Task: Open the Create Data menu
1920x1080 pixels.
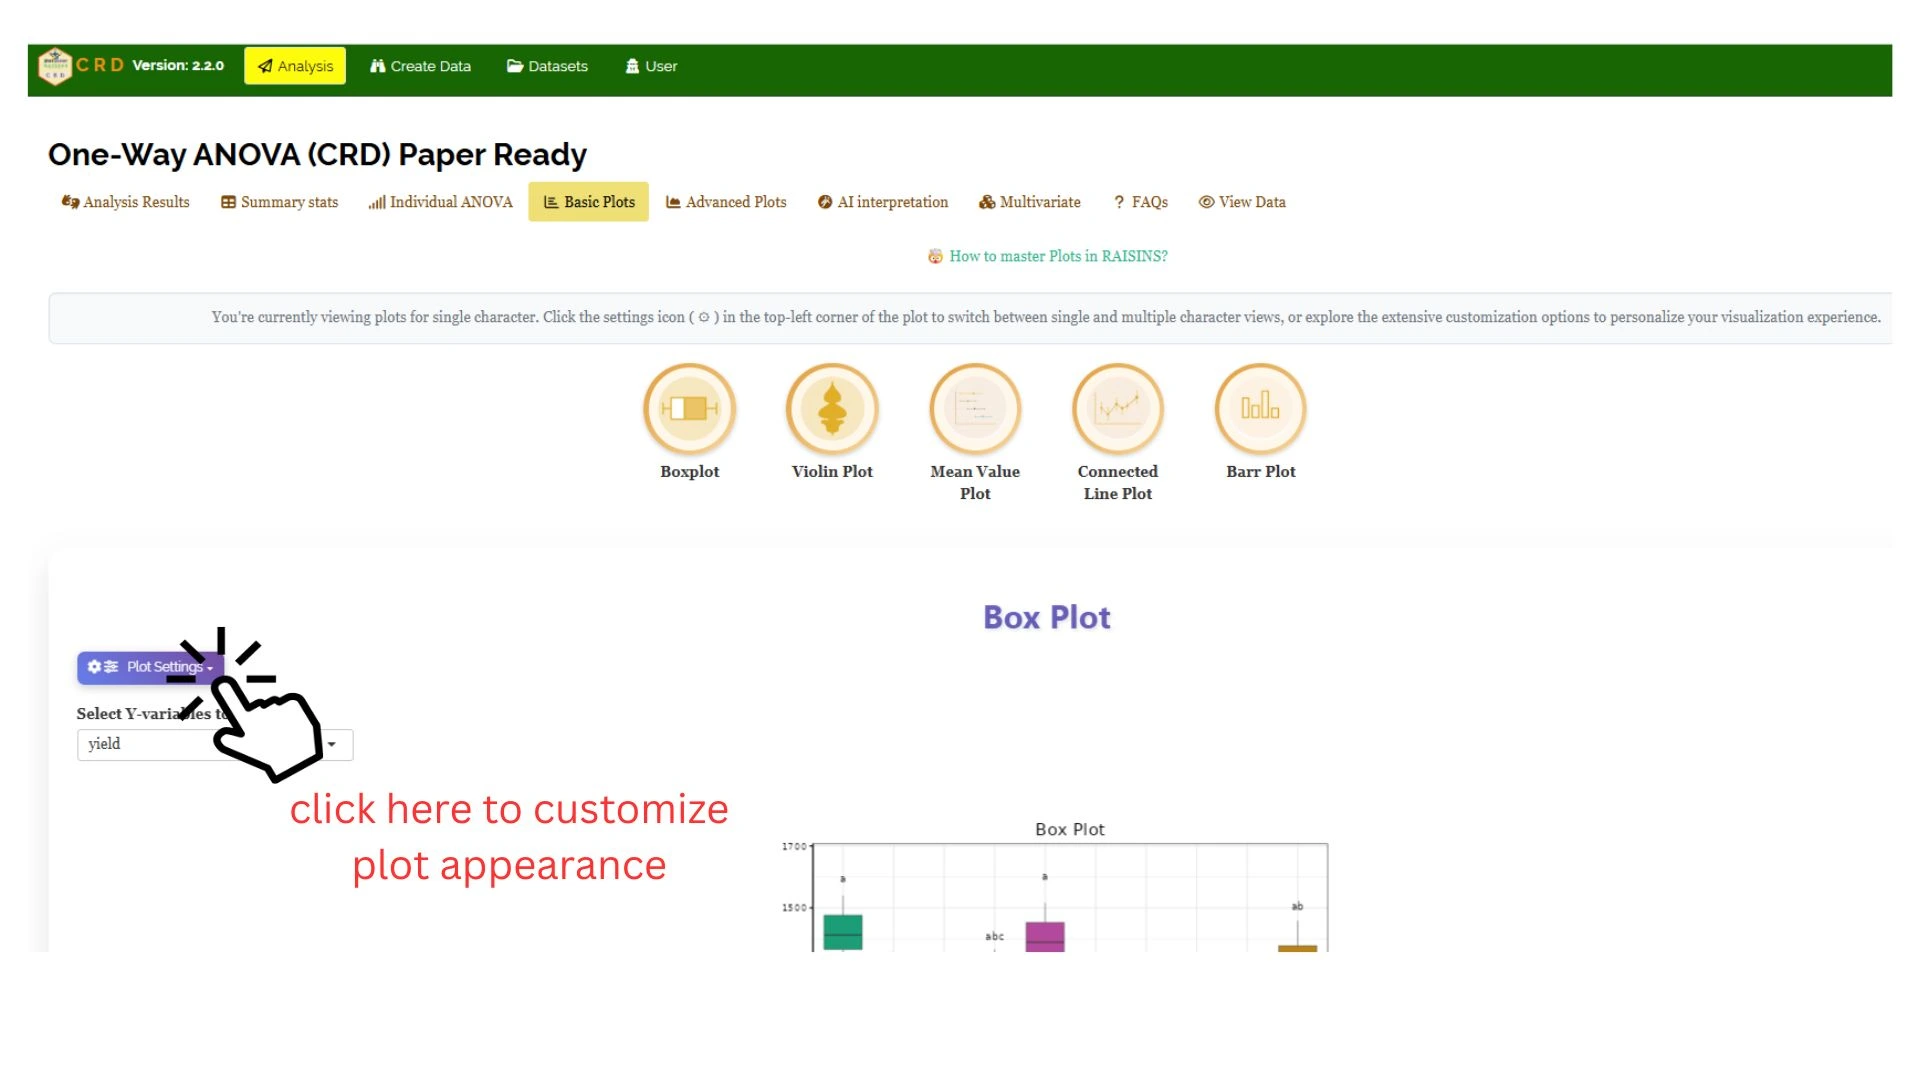Action: pyautogui.click(x=420, y=66)
